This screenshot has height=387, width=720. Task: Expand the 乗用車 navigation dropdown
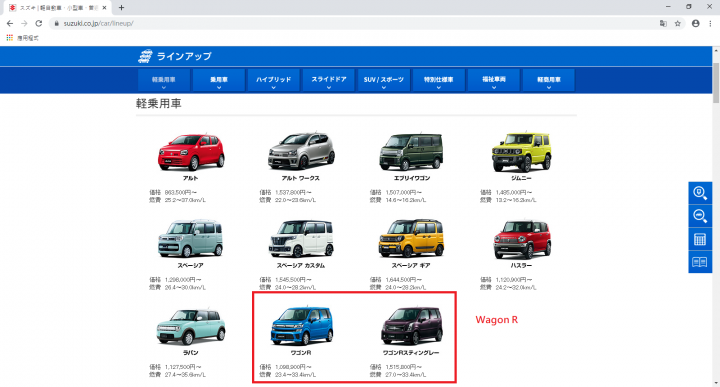point(219,80)
